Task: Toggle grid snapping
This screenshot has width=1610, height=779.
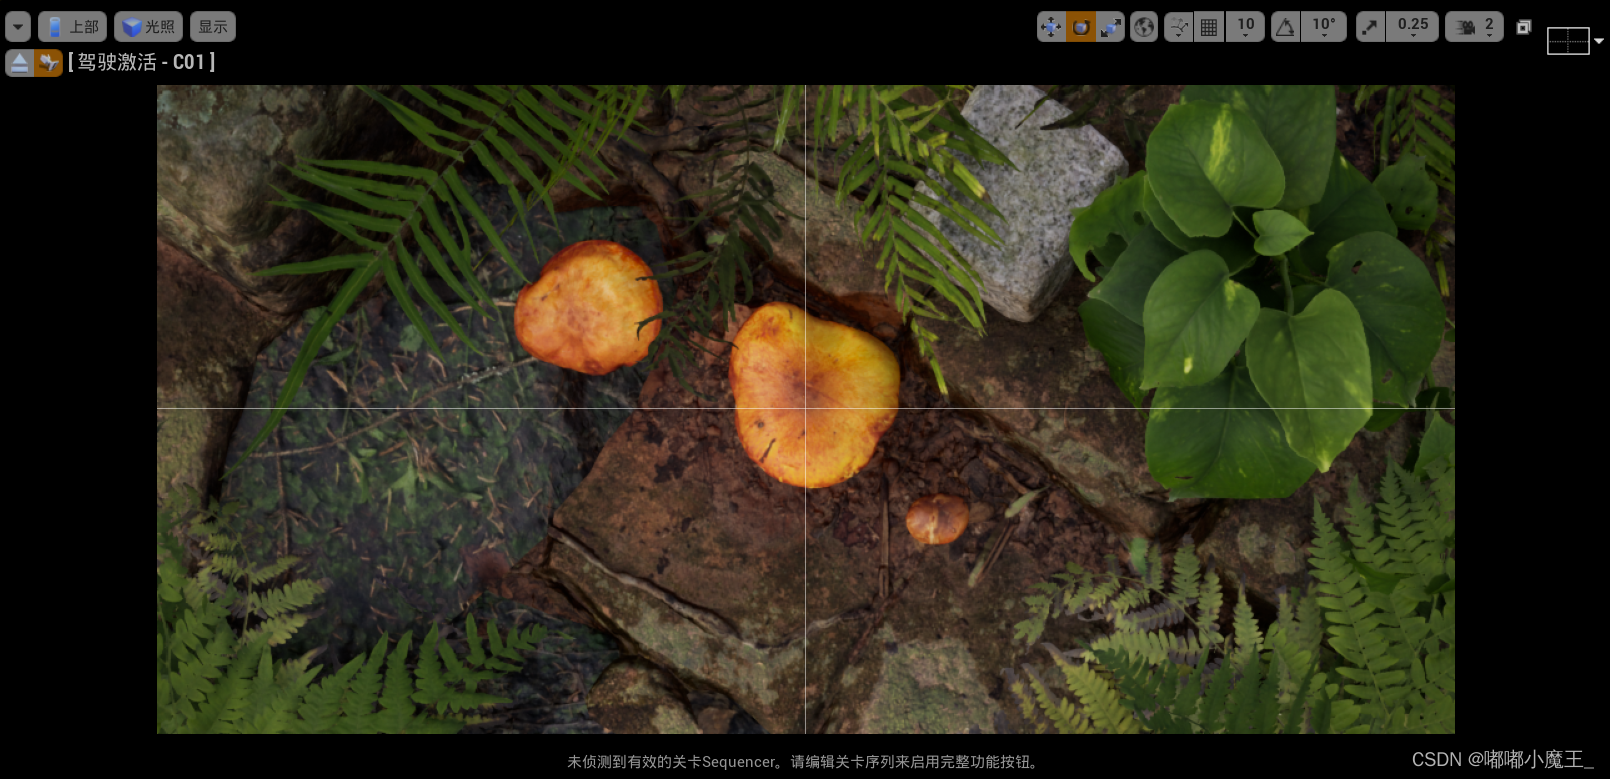Action: (1209, 27)
